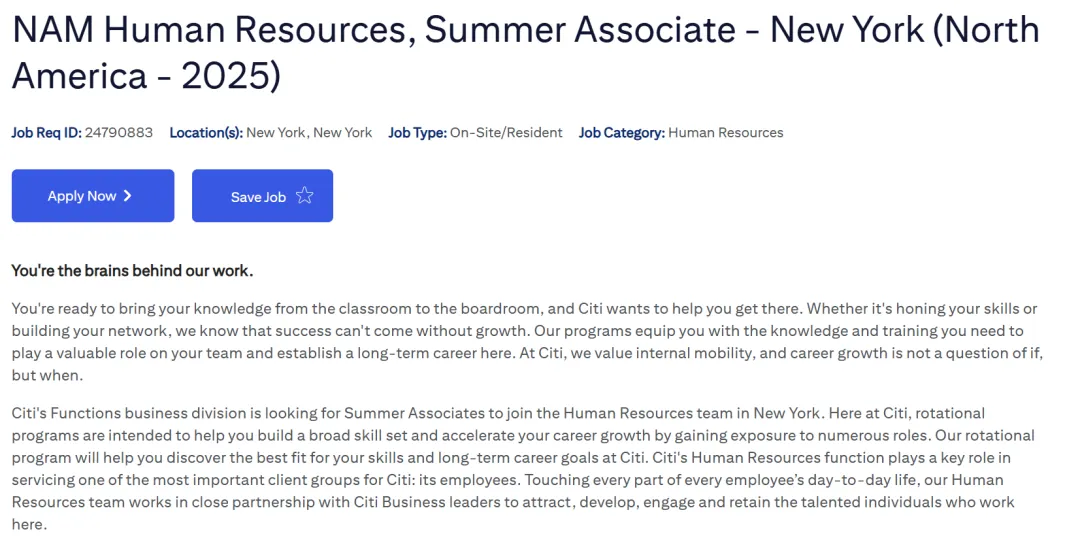Click the On-Site/Resident job type value
This screenshot has width=1080, height=555.
pyautogui.click(x=506, y=133)
